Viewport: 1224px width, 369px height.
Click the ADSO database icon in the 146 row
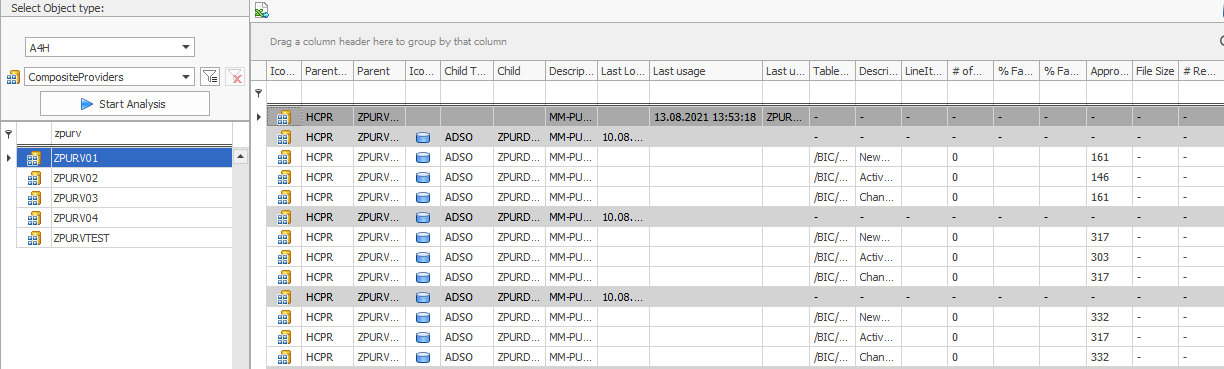tap(422, 177)
